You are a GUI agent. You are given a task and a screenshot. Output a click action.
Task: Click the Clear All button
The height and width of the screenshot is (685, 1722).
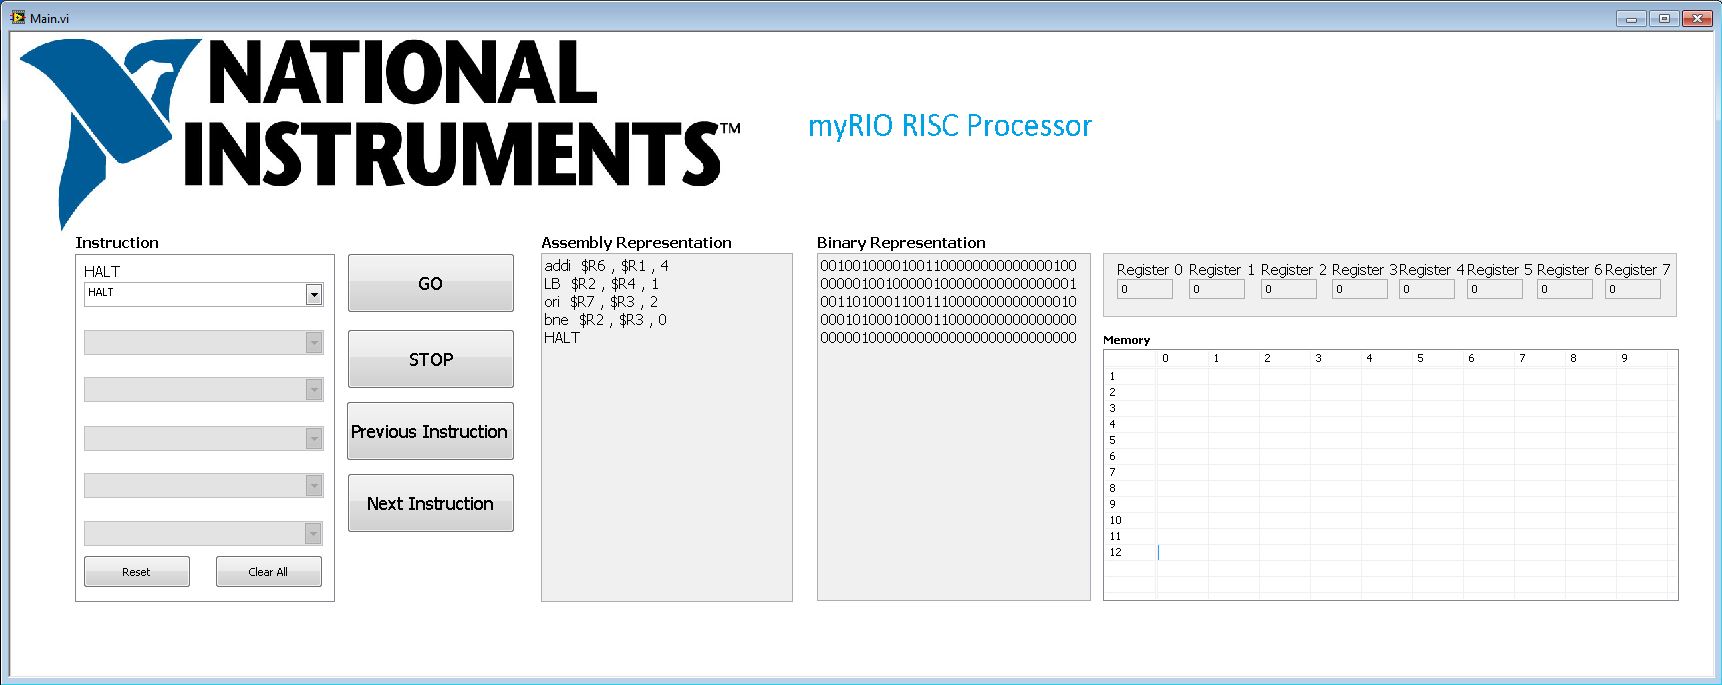pyautogui.click(x=268, y=572)
